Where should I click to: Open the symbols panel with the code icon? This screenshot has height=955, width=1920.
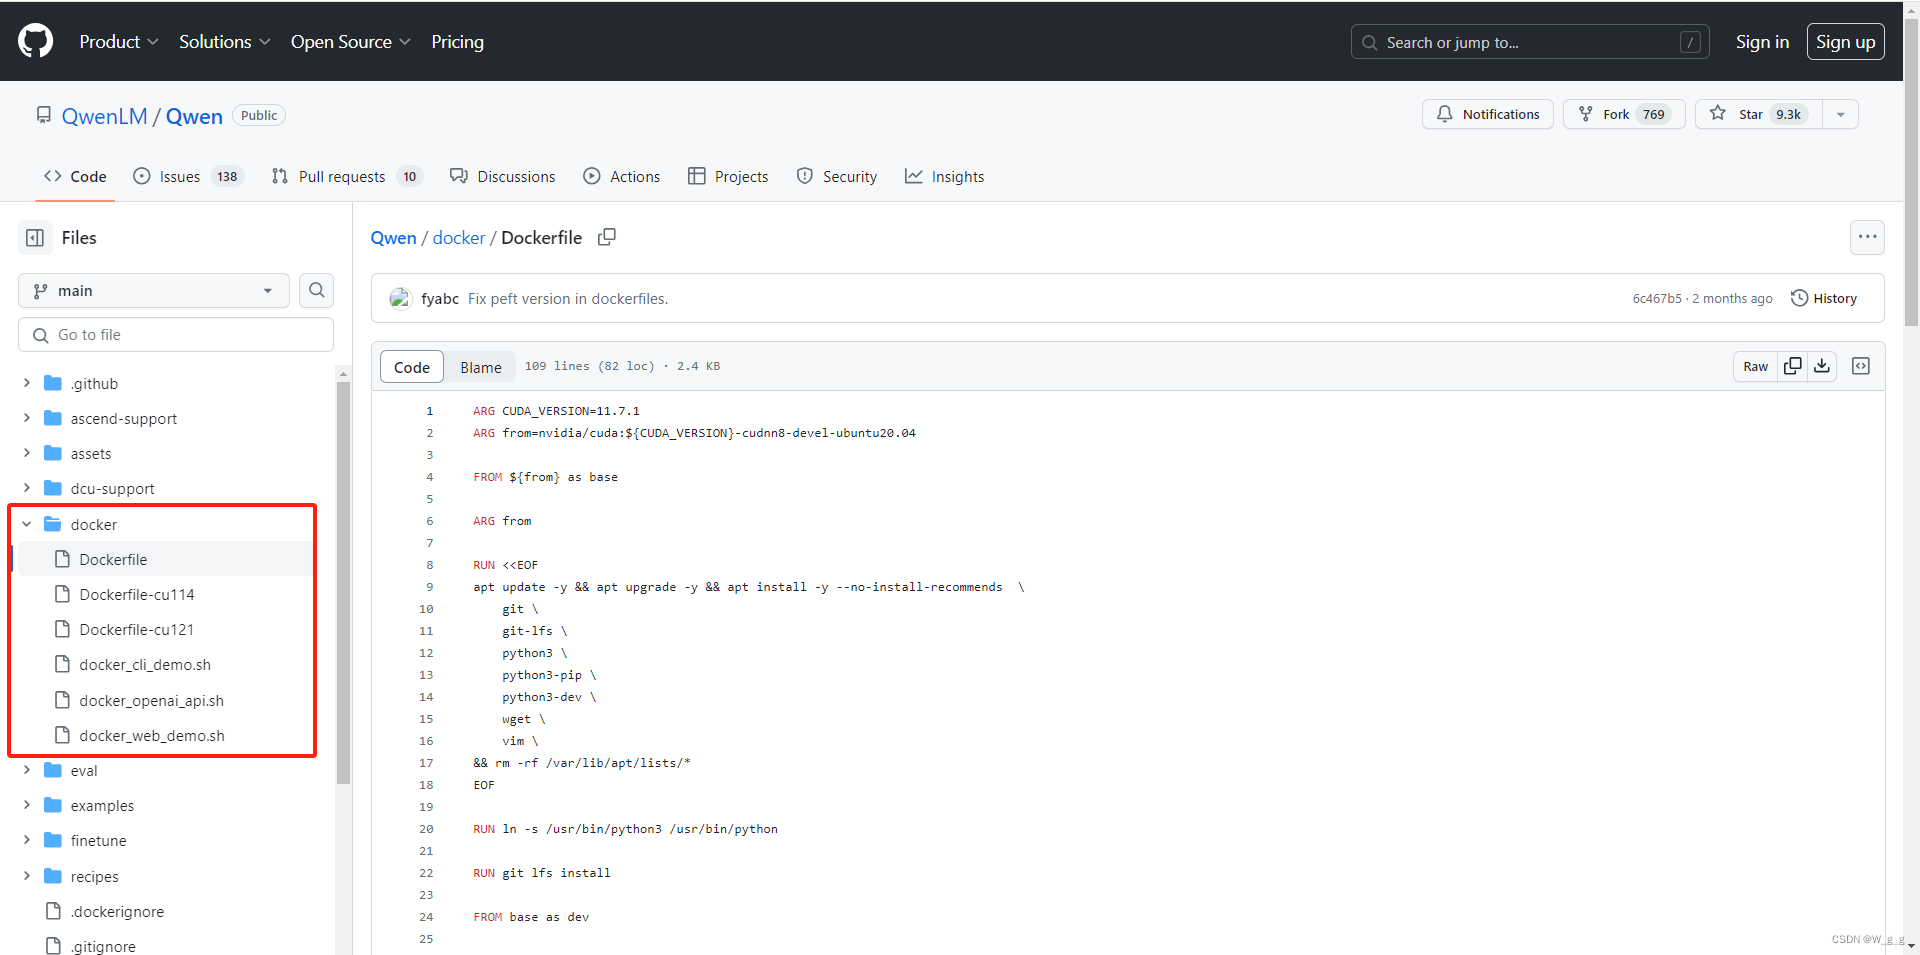[x=1861, y=366]
